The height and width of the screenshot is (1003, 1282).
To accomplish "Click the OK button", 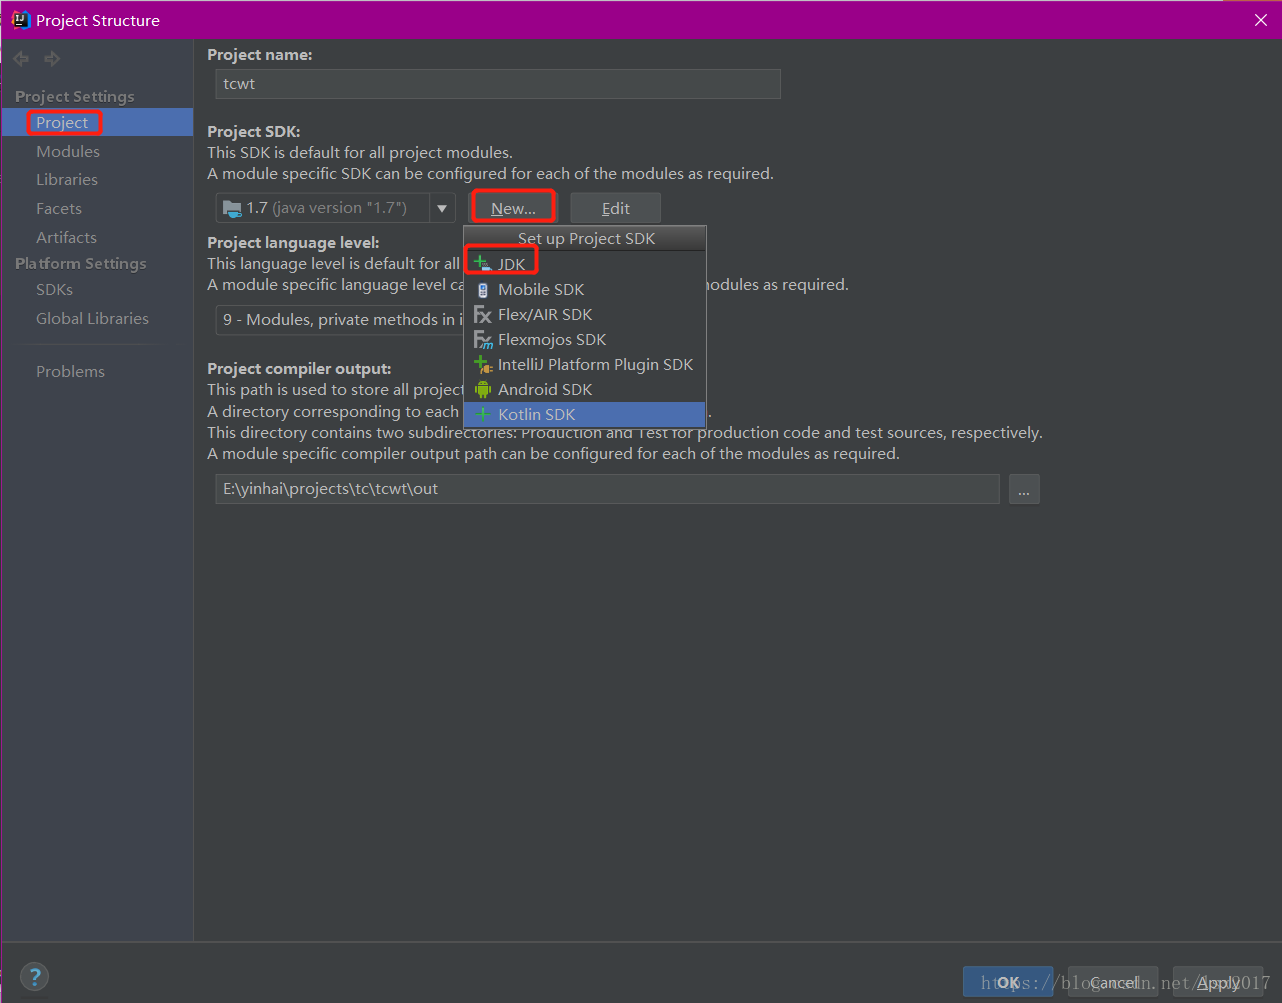I will tap(1008, 982).
